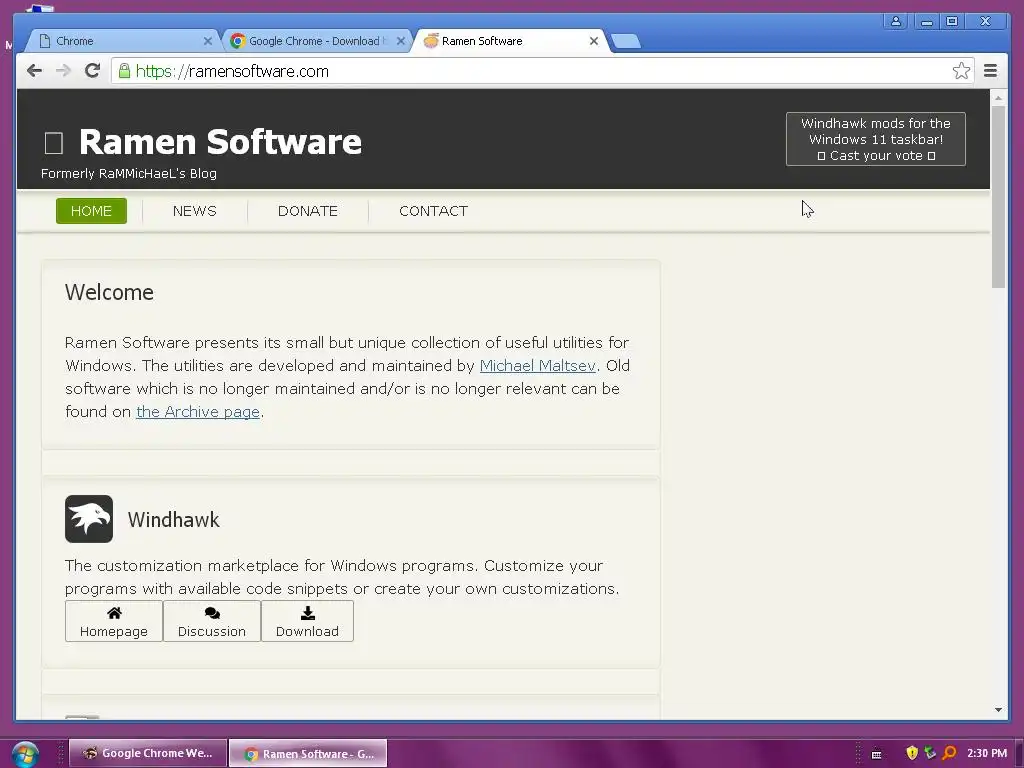The image size is (1024, 768).
Task: Open the Chrome hamburger menu
Action: point(990,71)
